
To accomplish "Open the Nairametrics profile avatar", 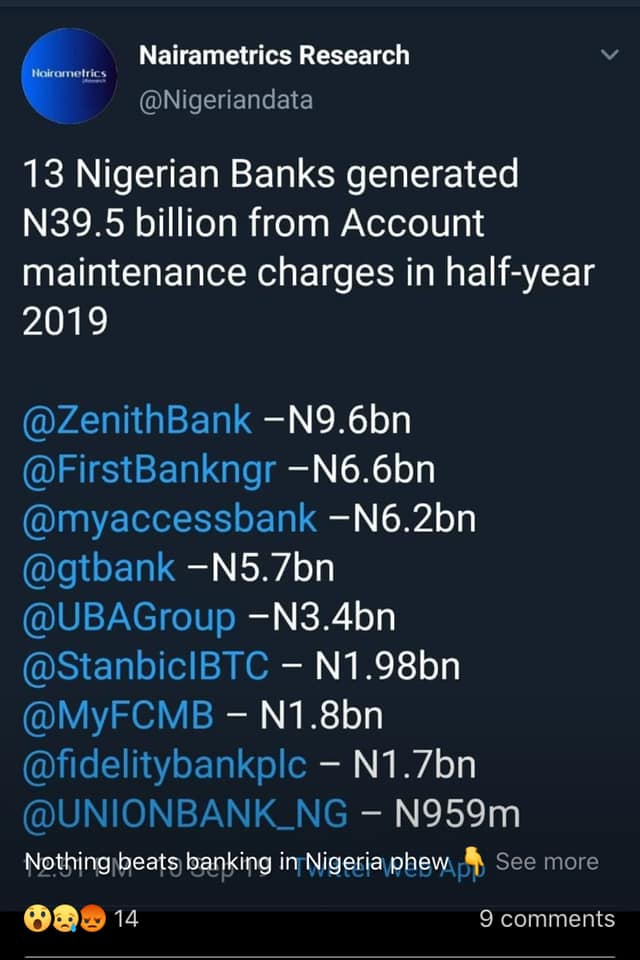I will [x=70, y=76].
